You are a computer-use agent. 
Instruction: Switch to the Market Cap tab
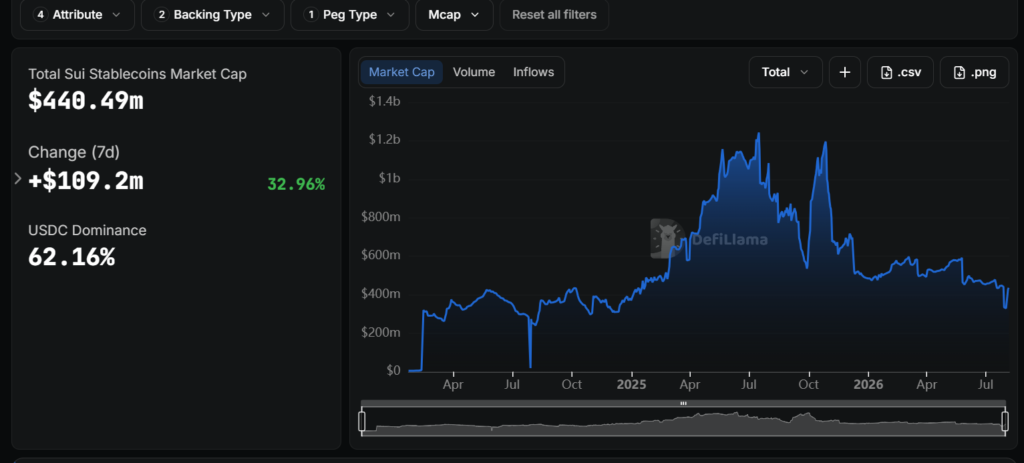(402, 72)
